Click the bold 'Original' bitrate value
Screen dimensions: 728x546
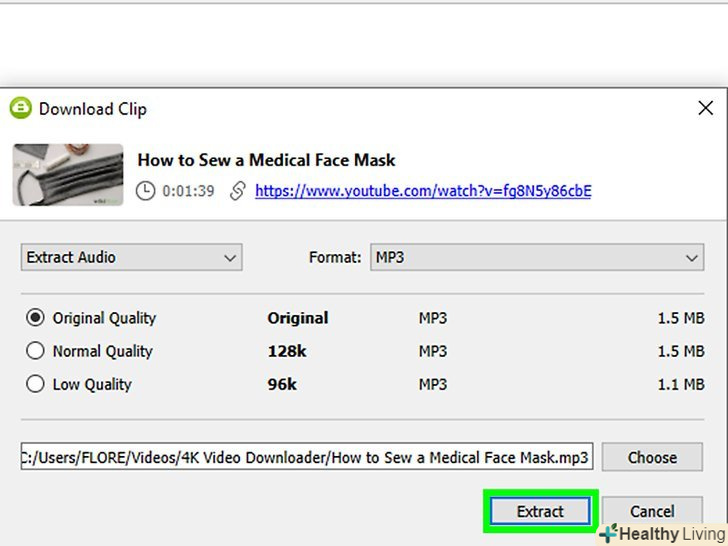[x=298, y=318]
